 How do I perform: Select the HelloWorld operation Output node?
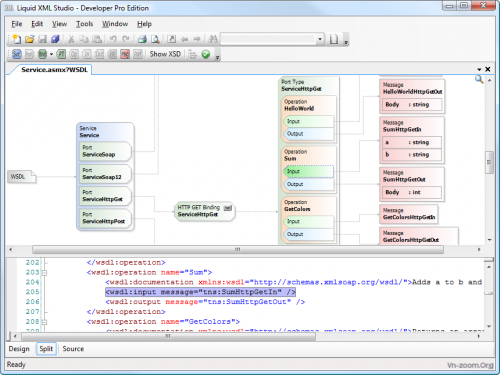click(308, 134)
